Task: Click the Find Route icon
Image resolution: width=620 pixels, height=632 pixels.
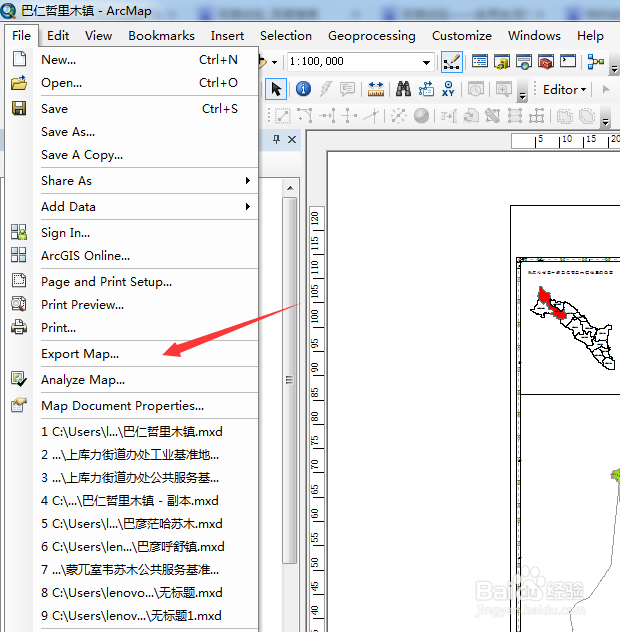Action: click(426, 89)
